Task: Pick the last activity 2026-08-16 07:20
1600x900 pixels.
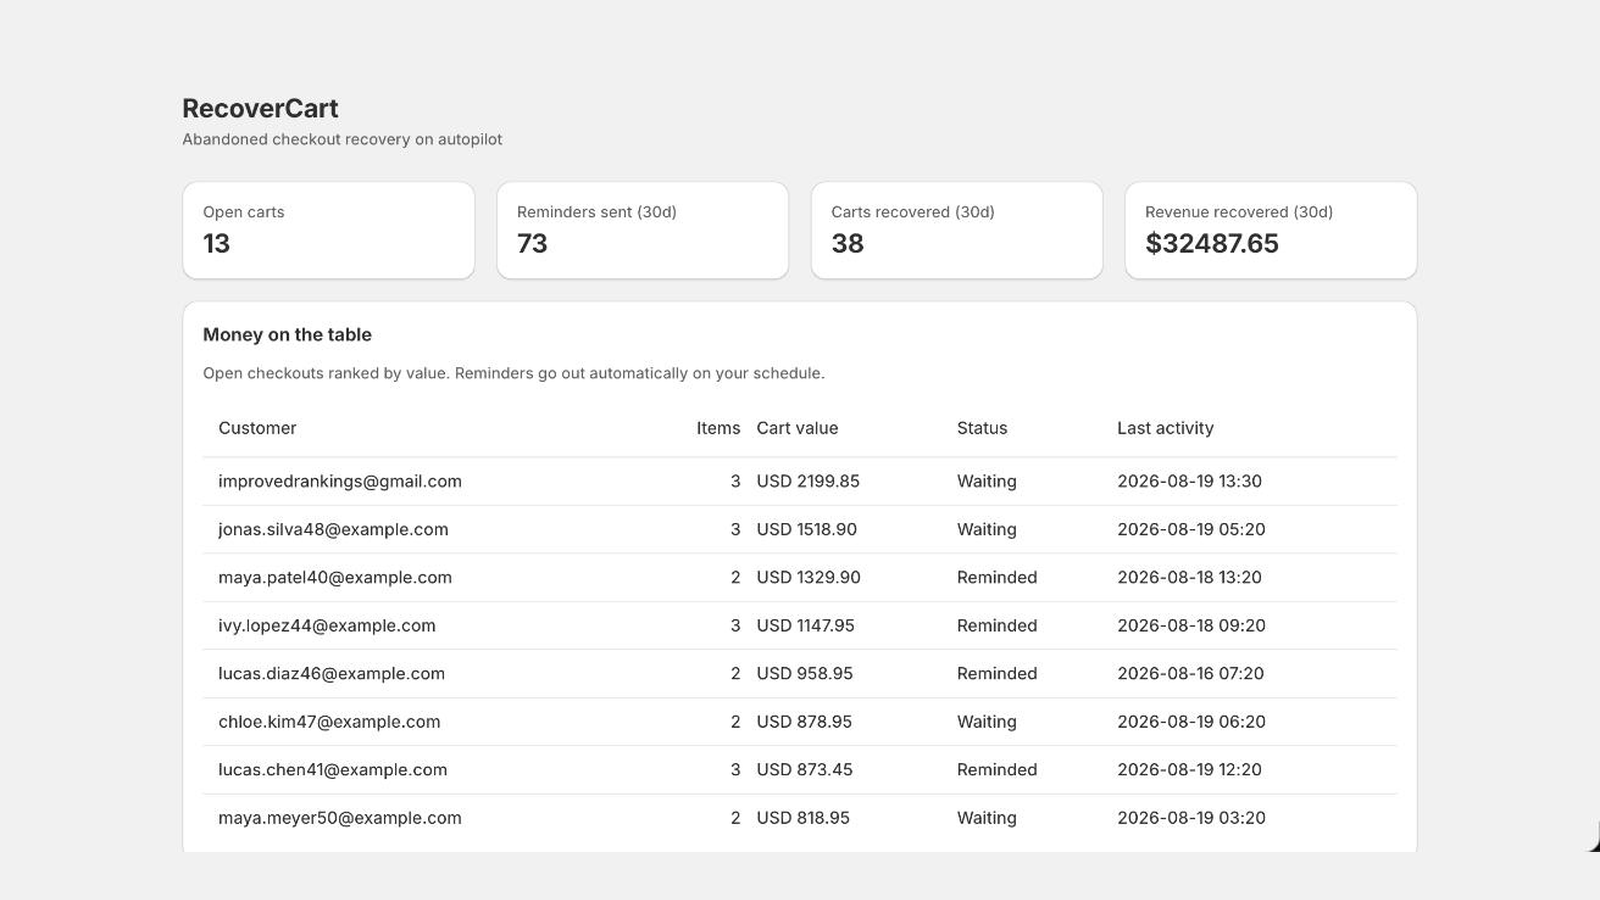Action: coord(1190,673)
